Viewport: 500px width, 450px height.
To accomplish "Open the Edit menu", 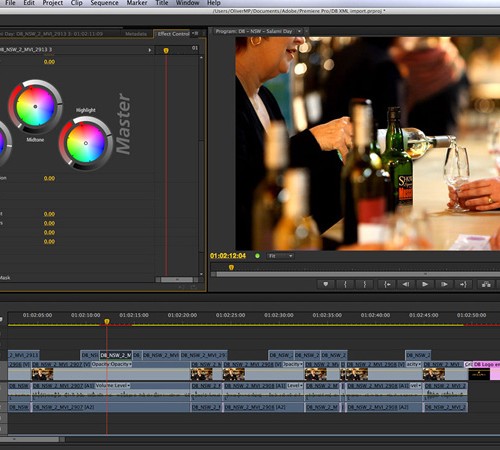I will pyautogui.click(x=29, y=3).
